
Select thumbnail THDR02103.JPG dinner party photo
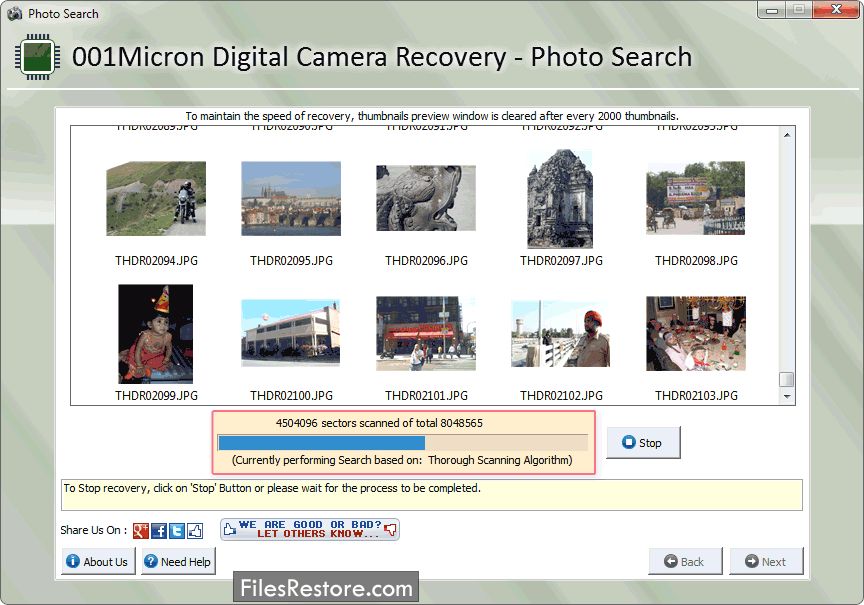(x=696, y=333)
